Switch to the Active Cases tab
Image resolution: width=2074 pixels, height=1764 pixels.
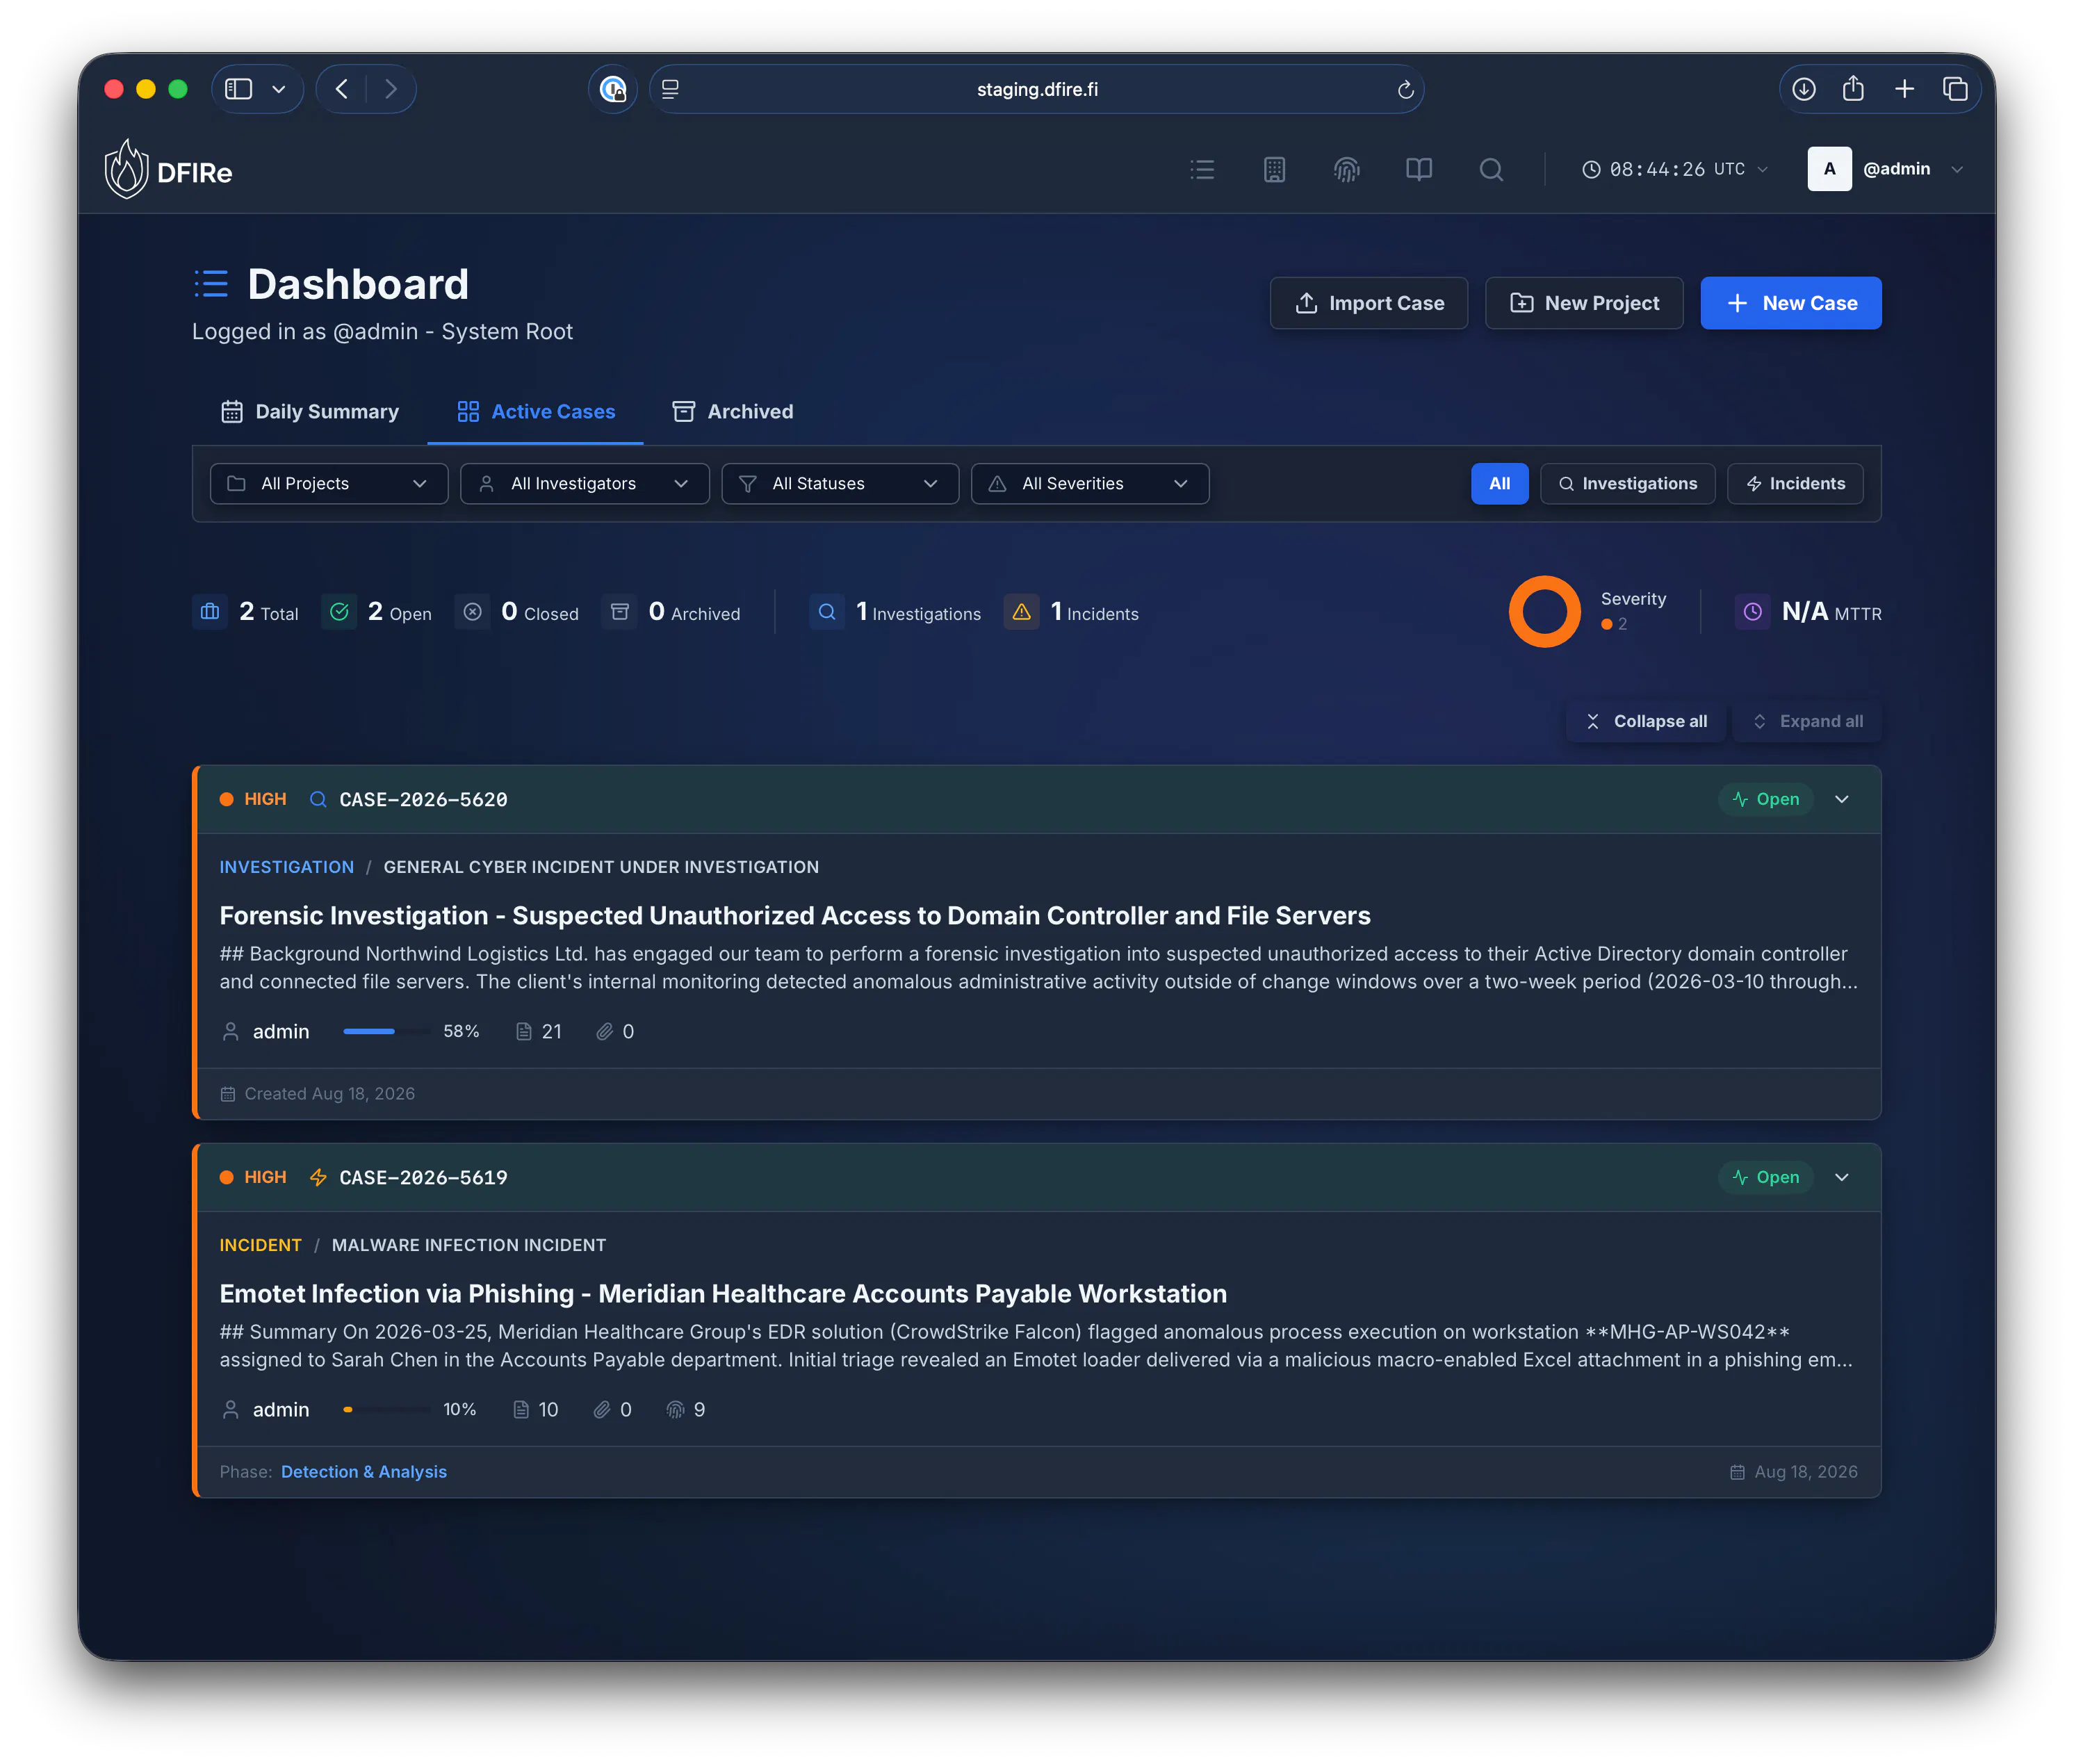pos(536,411)
